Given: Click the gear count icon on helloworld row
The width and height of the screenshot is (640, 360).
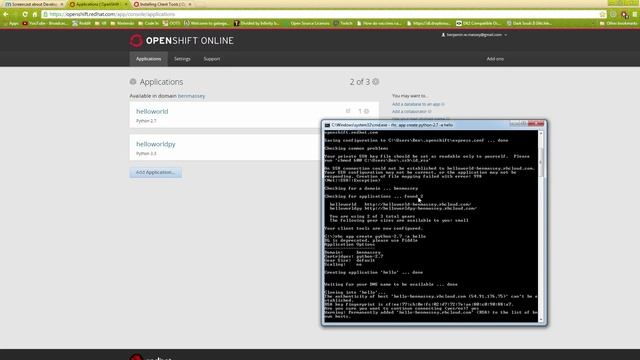Looking at the screenshot, I should click(x=367, y=111).
